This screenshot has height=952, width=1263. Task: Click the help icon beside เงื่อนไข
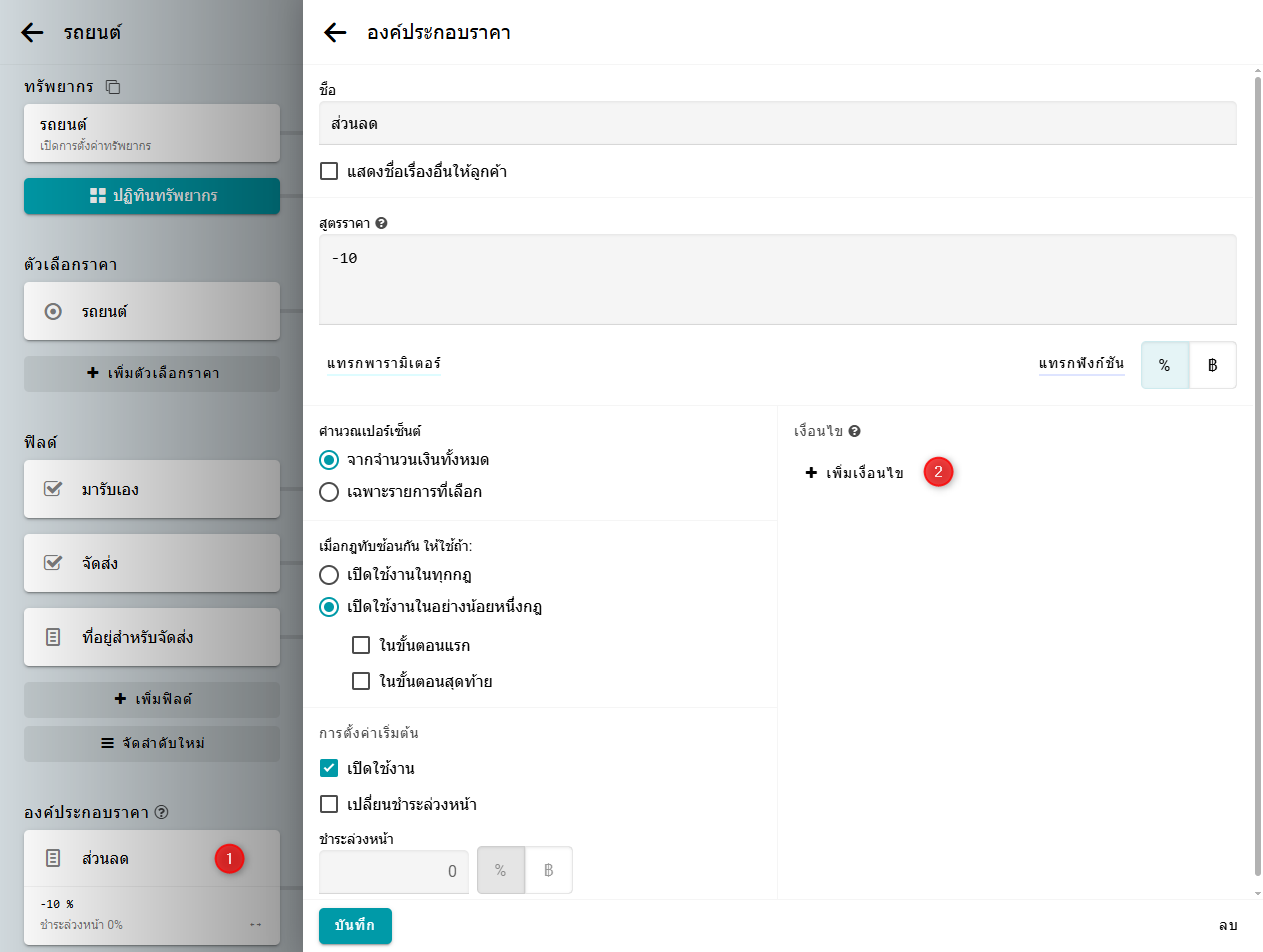[855, 432]
